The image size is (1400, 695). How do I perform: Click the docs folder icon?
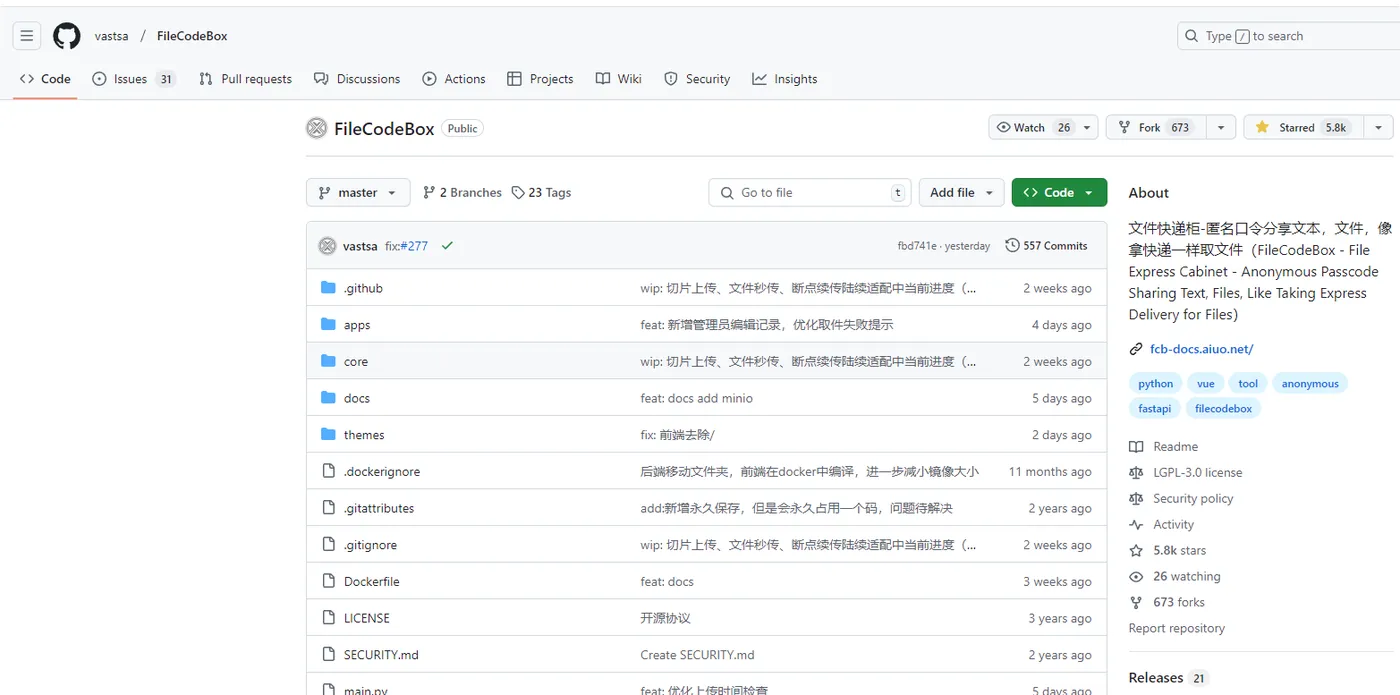point(328,398)
